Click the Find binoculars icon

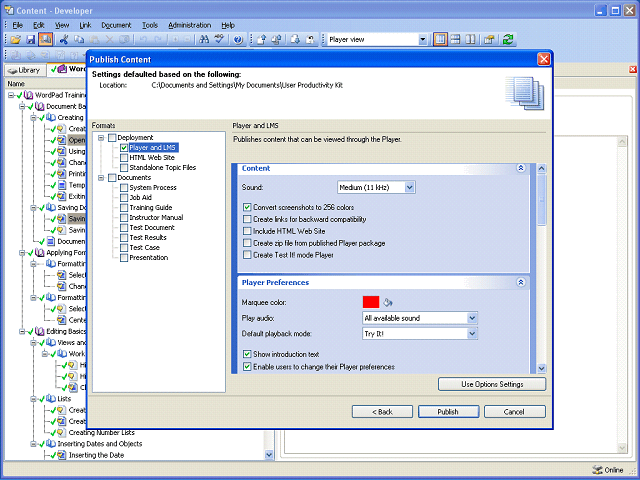point(204,40)
